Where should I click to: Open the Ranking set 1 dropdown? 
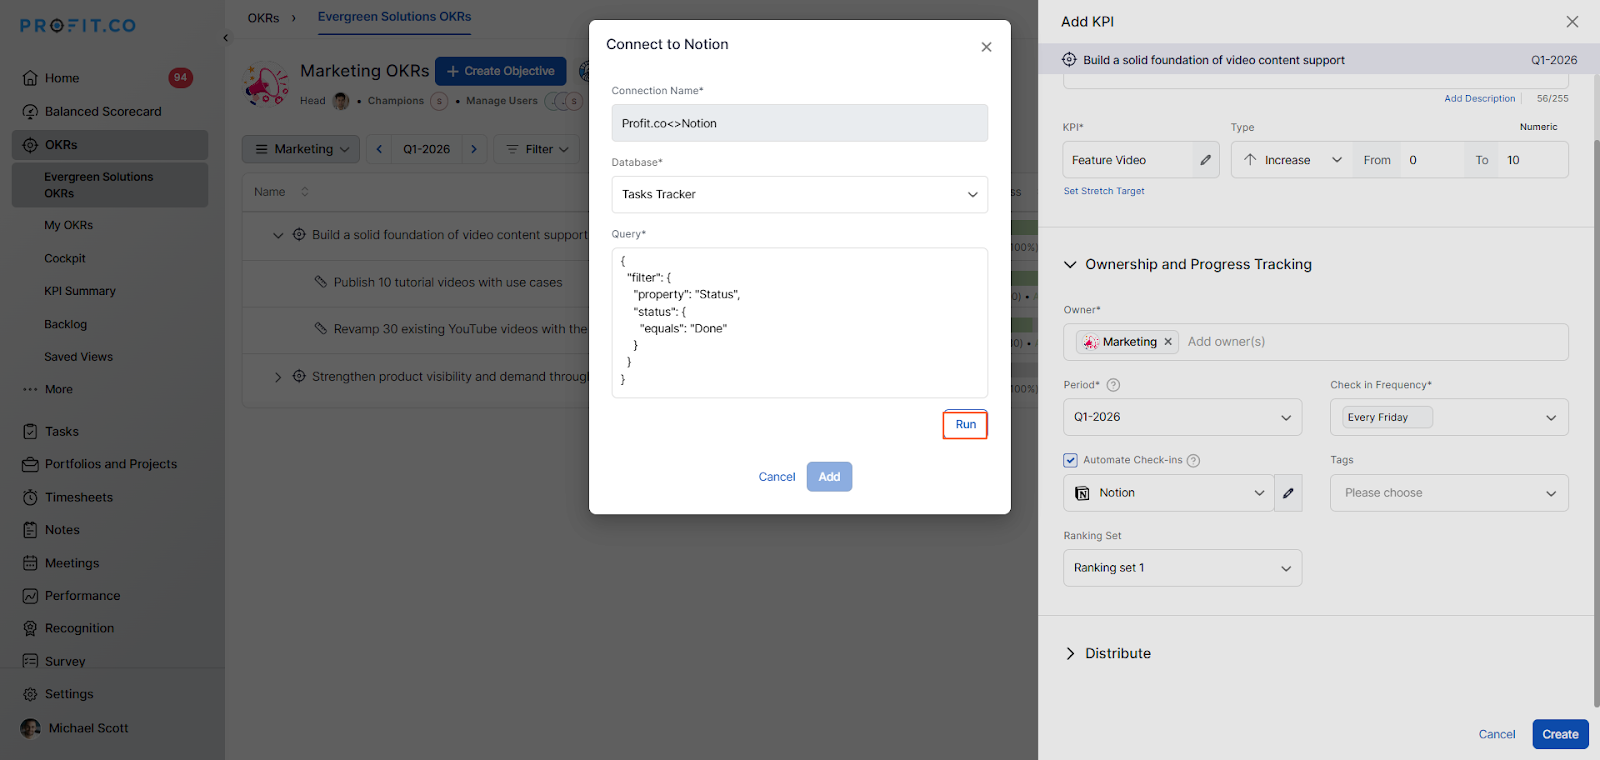1182,568
